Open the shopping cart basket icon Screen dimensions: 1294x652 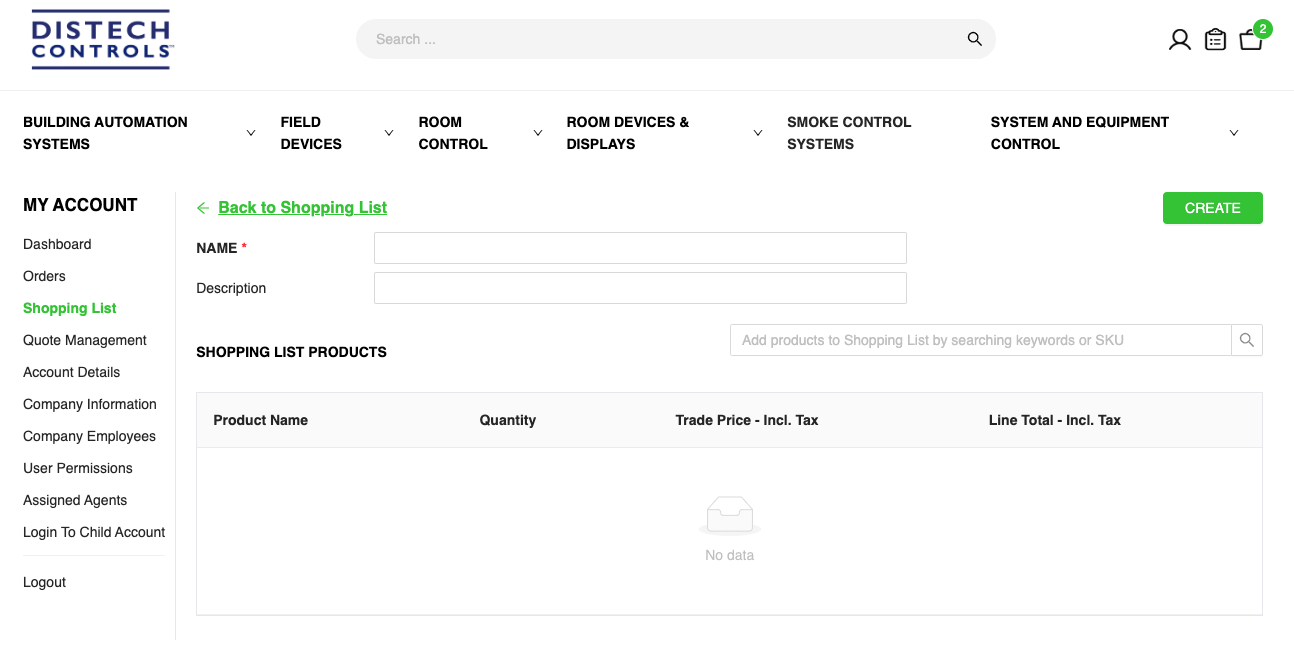[1250, 40]
